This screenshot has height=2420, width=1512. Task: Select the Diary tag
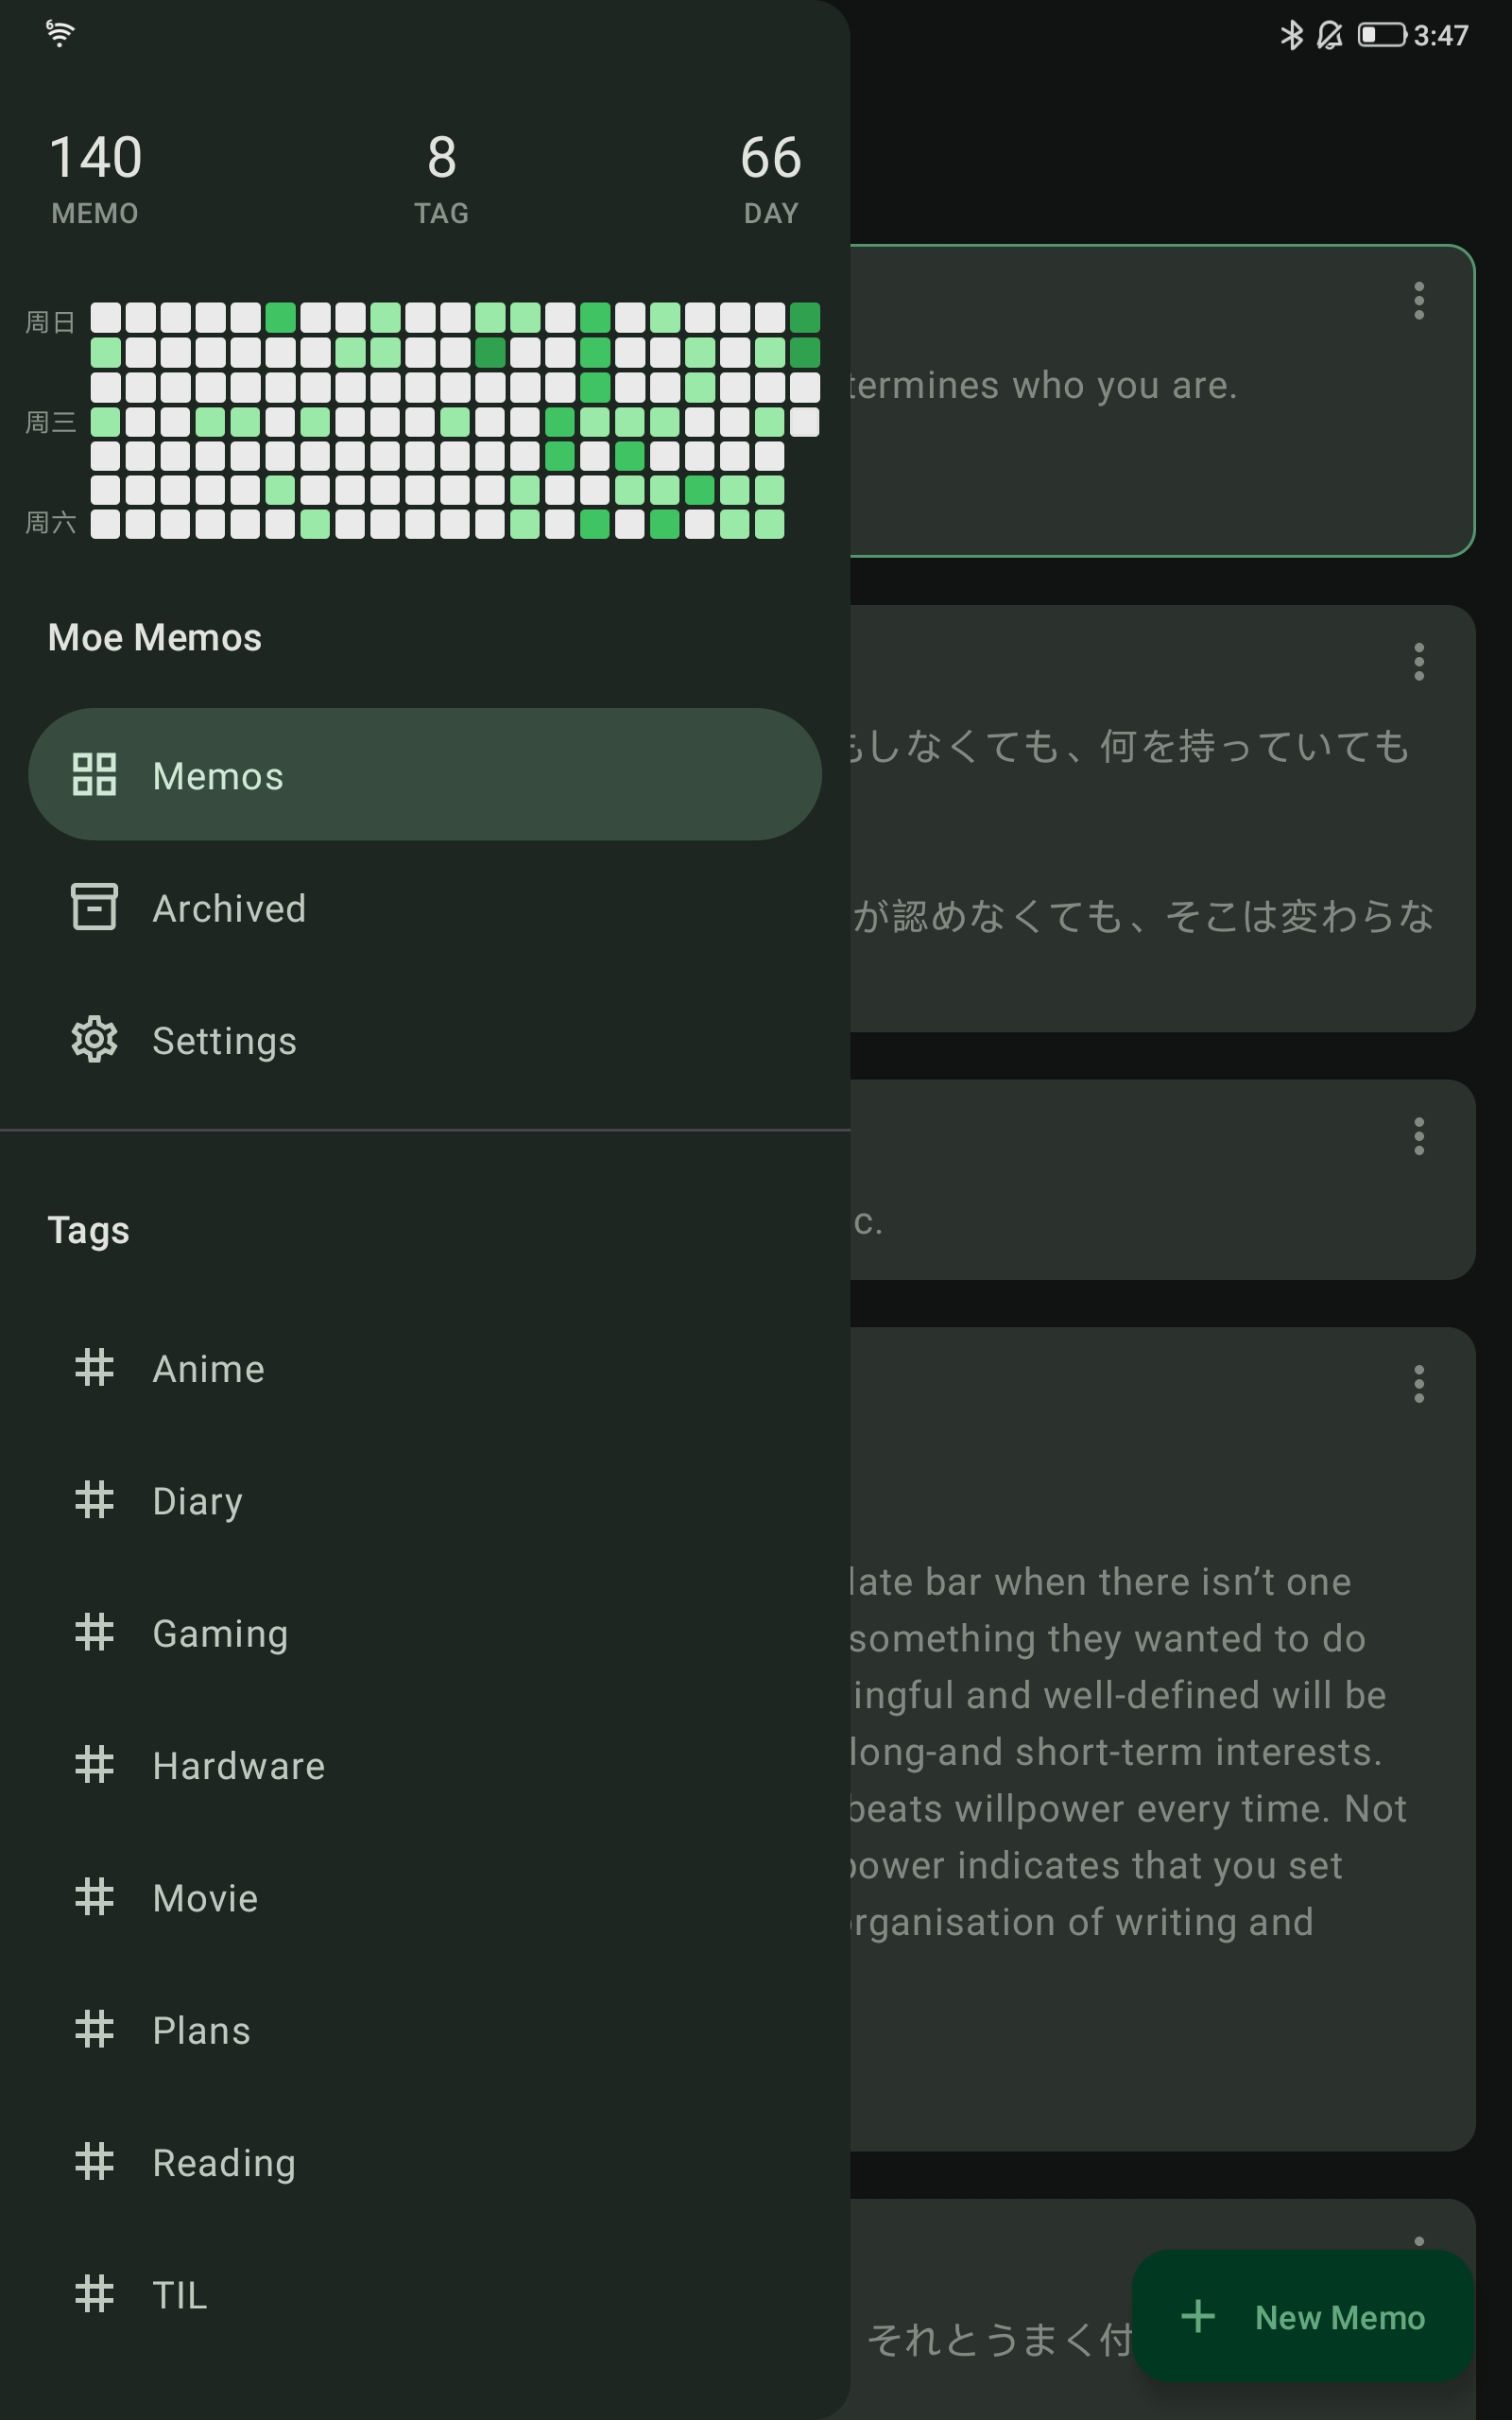coord(197,1500)
